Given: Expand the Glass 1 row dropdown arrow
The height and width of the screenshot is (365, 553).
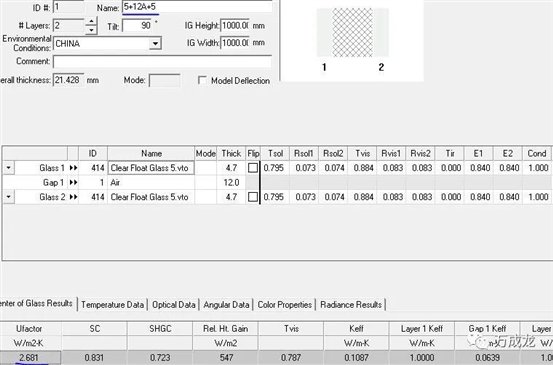Looking at the screenshot, I should [x=8, y=168].
